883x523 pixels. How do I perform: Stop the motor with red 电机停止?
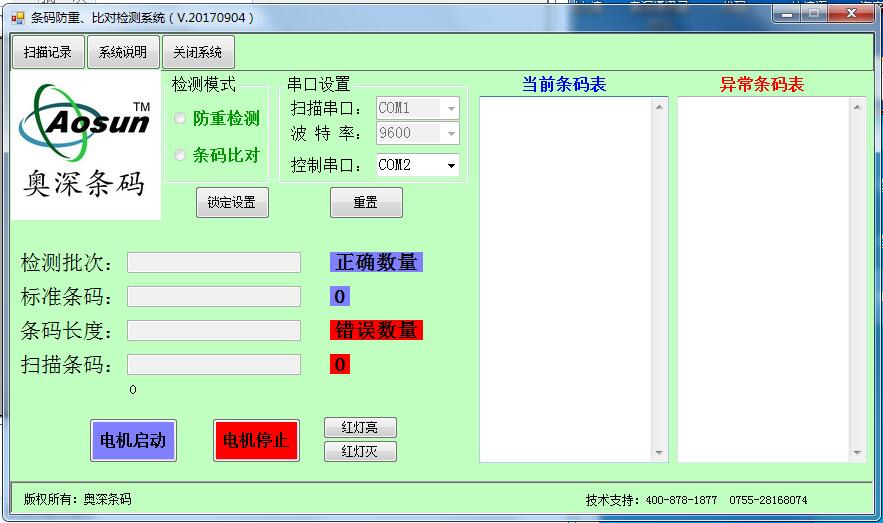(256, 440)
